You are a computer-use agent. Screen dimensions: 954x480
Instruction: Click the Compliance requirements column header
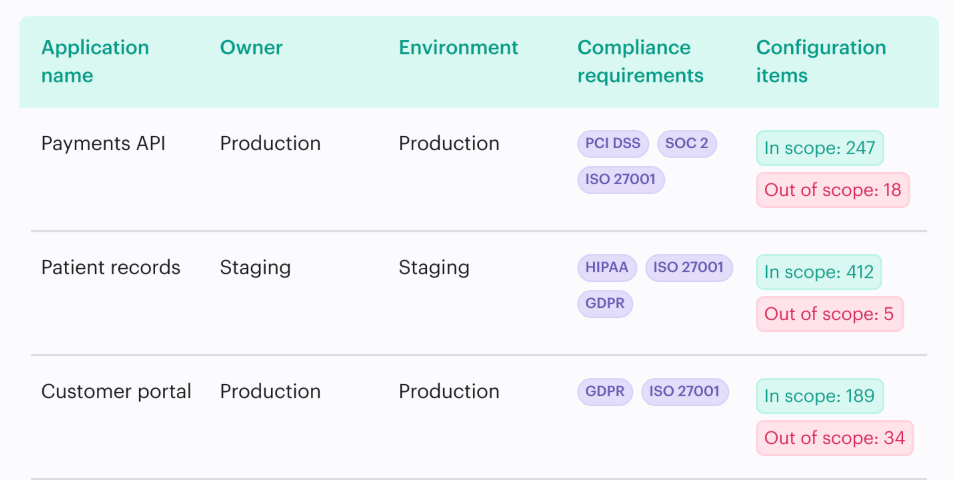pyautogui.click(x=640, y=61)
